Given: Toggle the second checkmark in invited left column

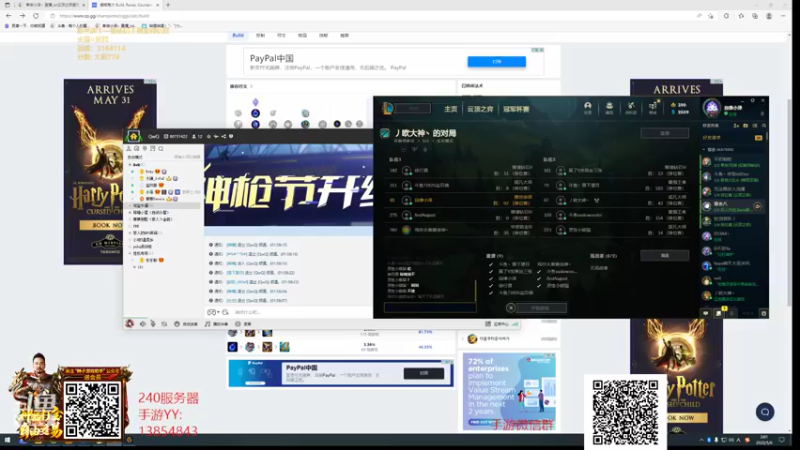Looking at the screenshot, I should 491,271.
